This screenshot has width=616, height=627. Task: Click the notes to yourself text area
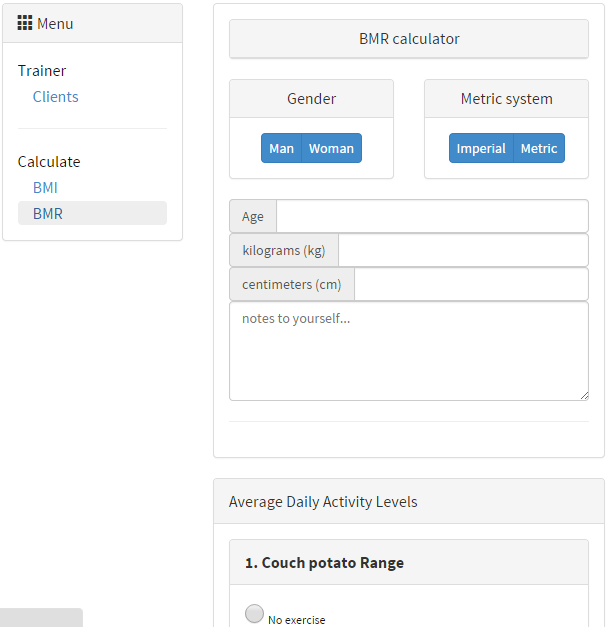pyautogui.click(x=408, y=350)
